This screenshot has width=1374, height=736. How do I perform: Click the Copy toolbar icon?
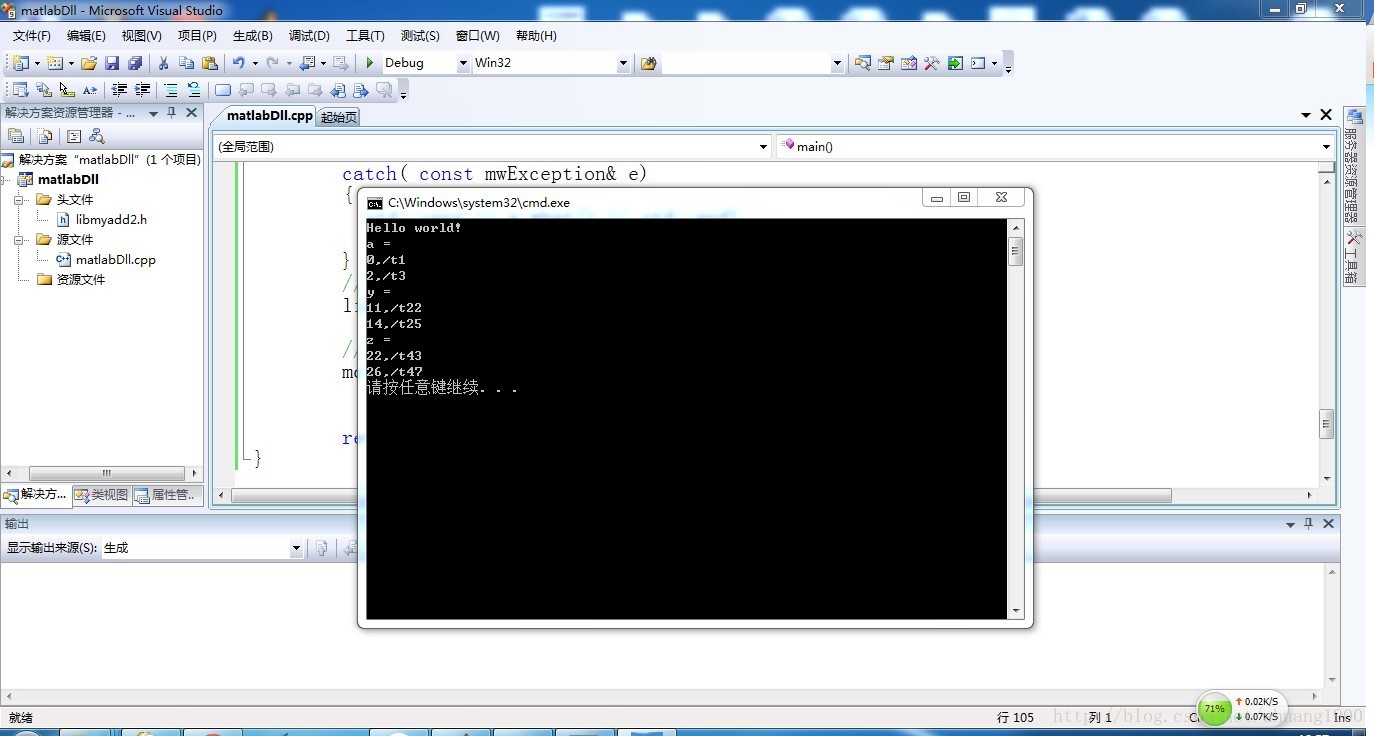(186, 63)
